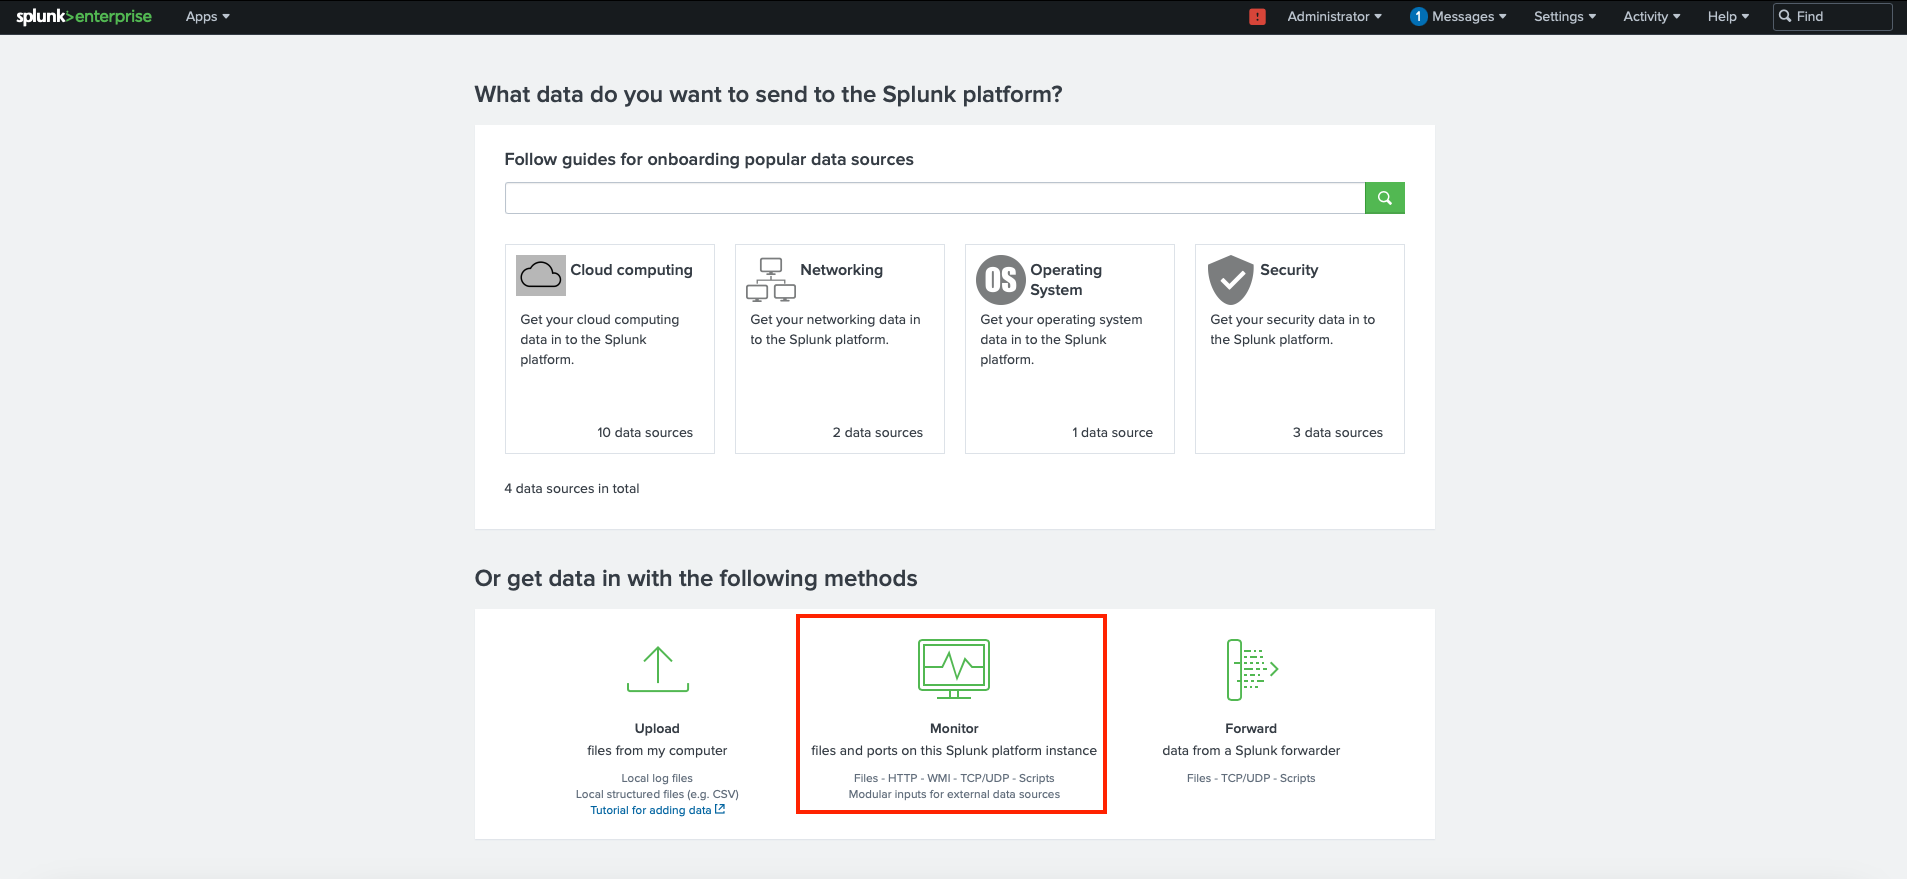Click 'Files - TCP/UDP - Scripts' under Forward
Image resolution: width=1907 pixels, height=879 pixels.
coord(1251,779)
